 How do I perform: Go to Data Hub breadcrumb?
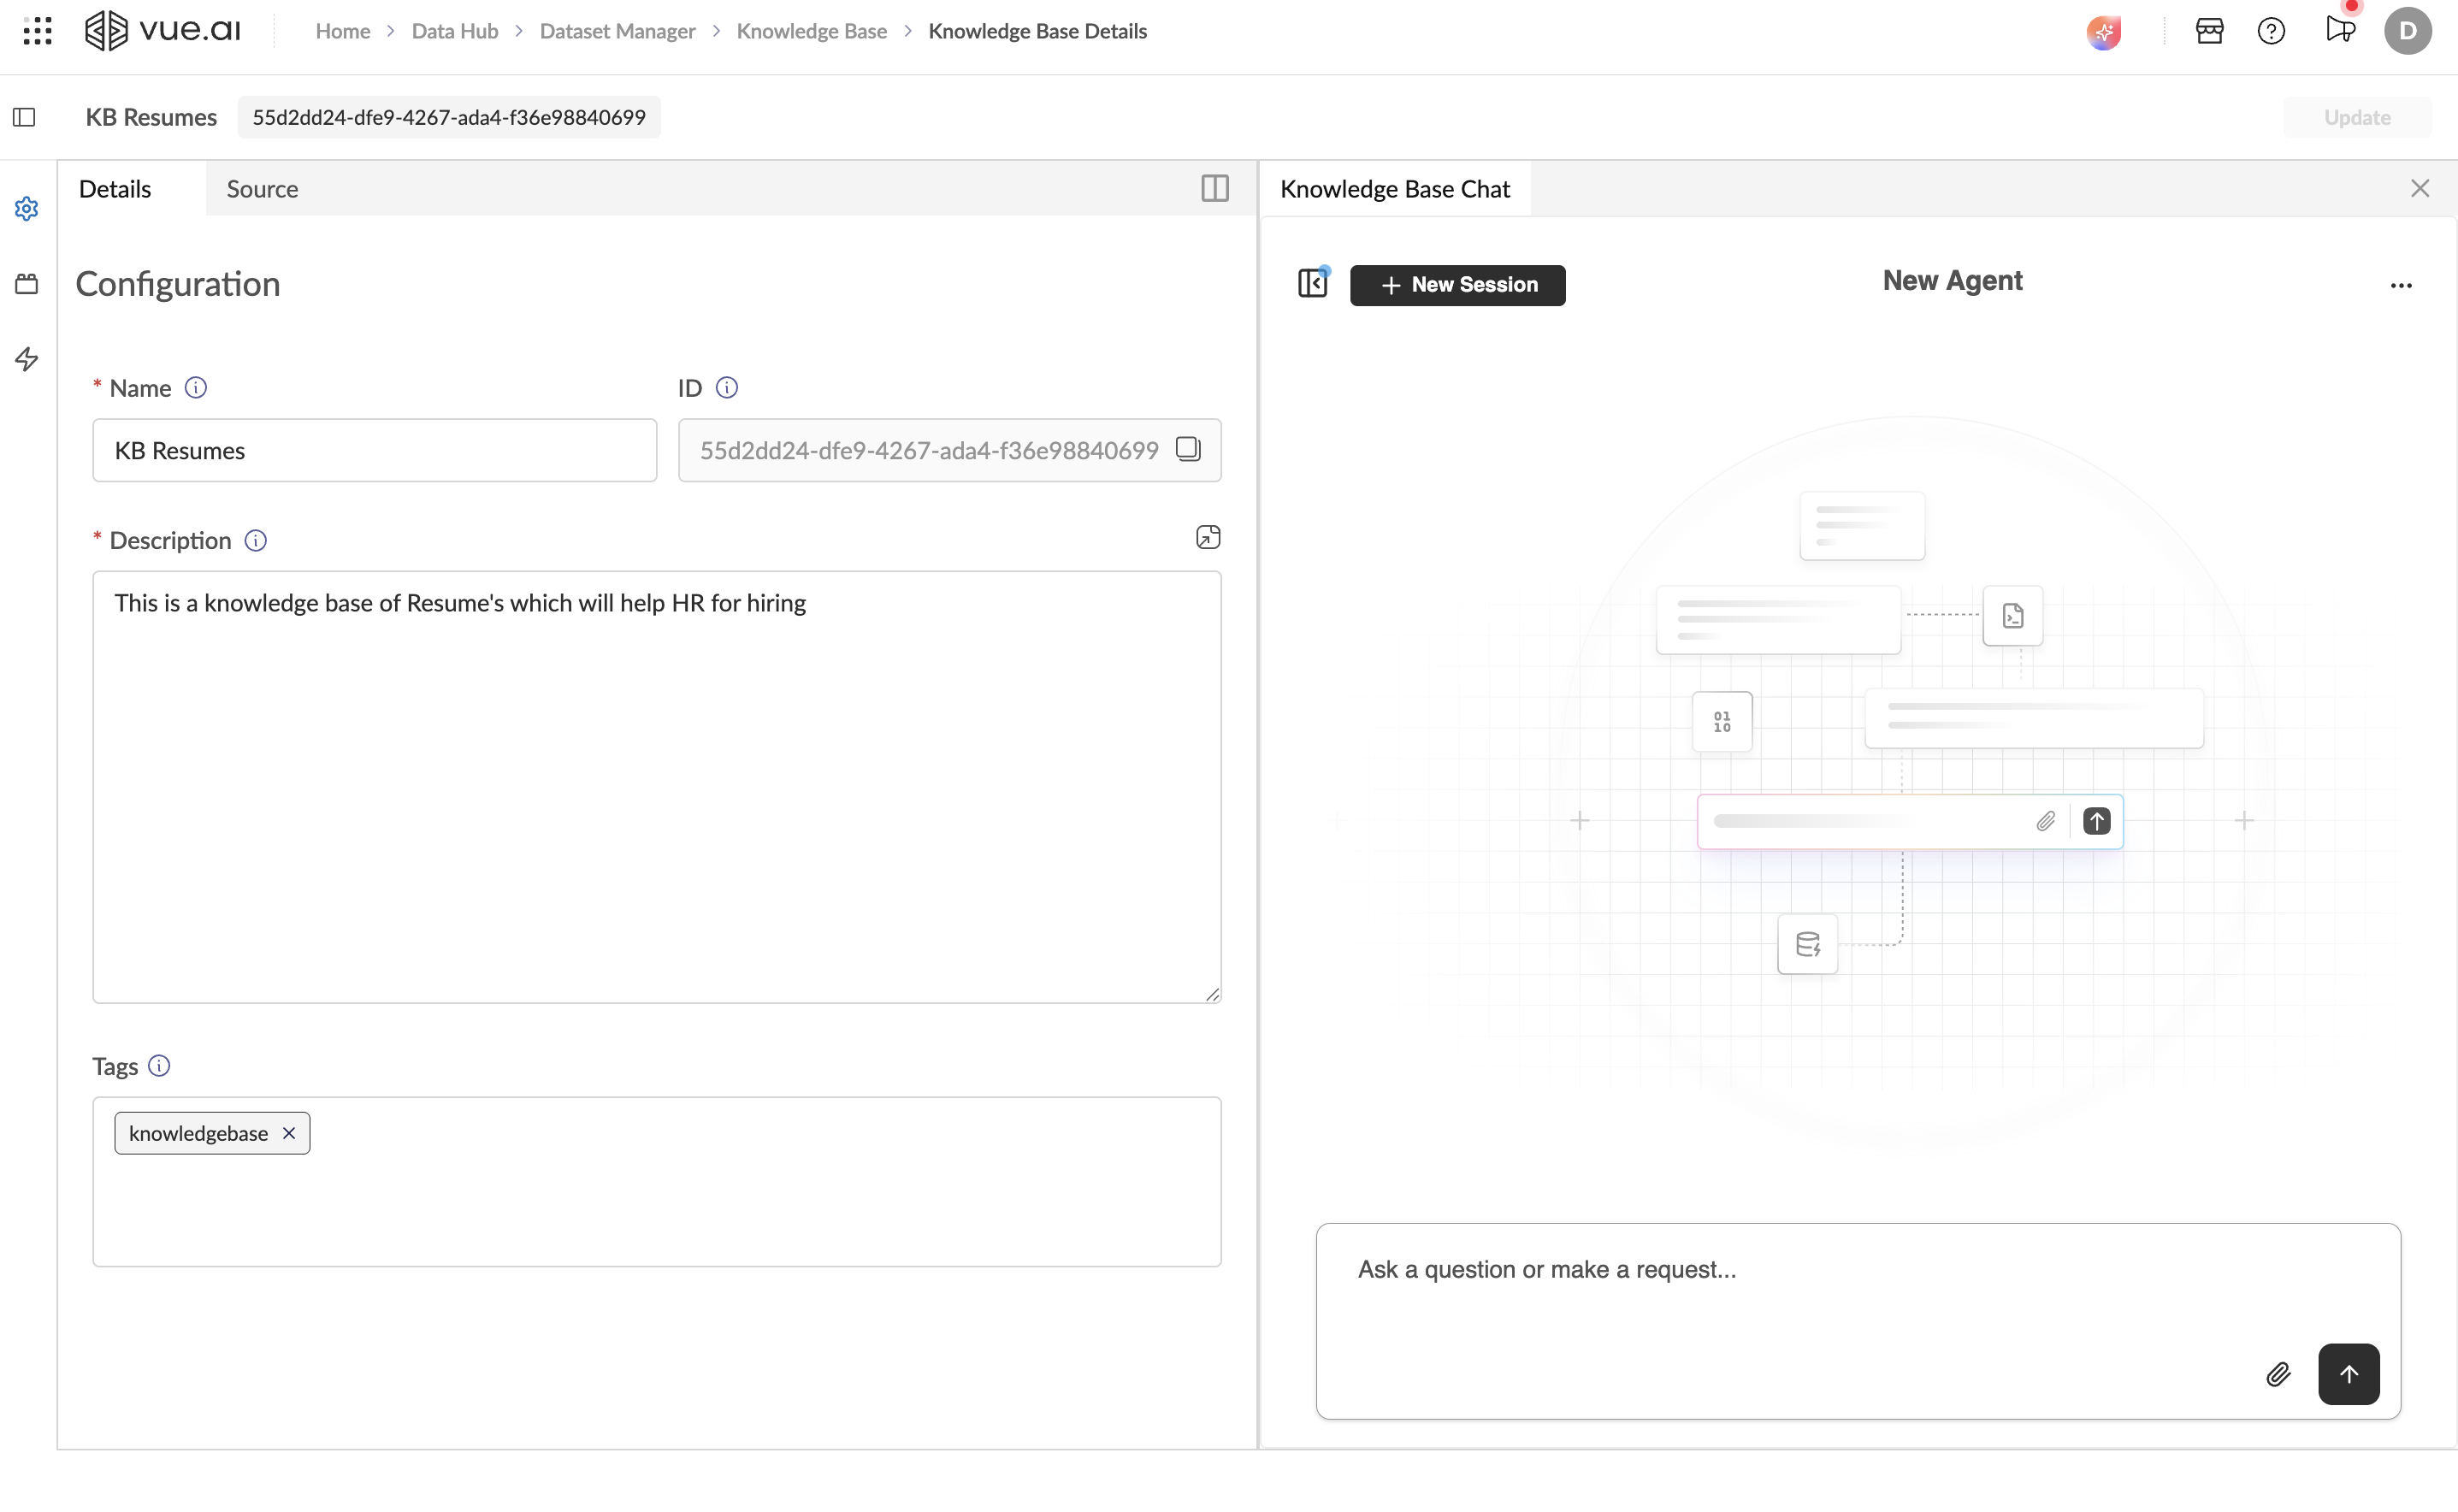point(455,31)
